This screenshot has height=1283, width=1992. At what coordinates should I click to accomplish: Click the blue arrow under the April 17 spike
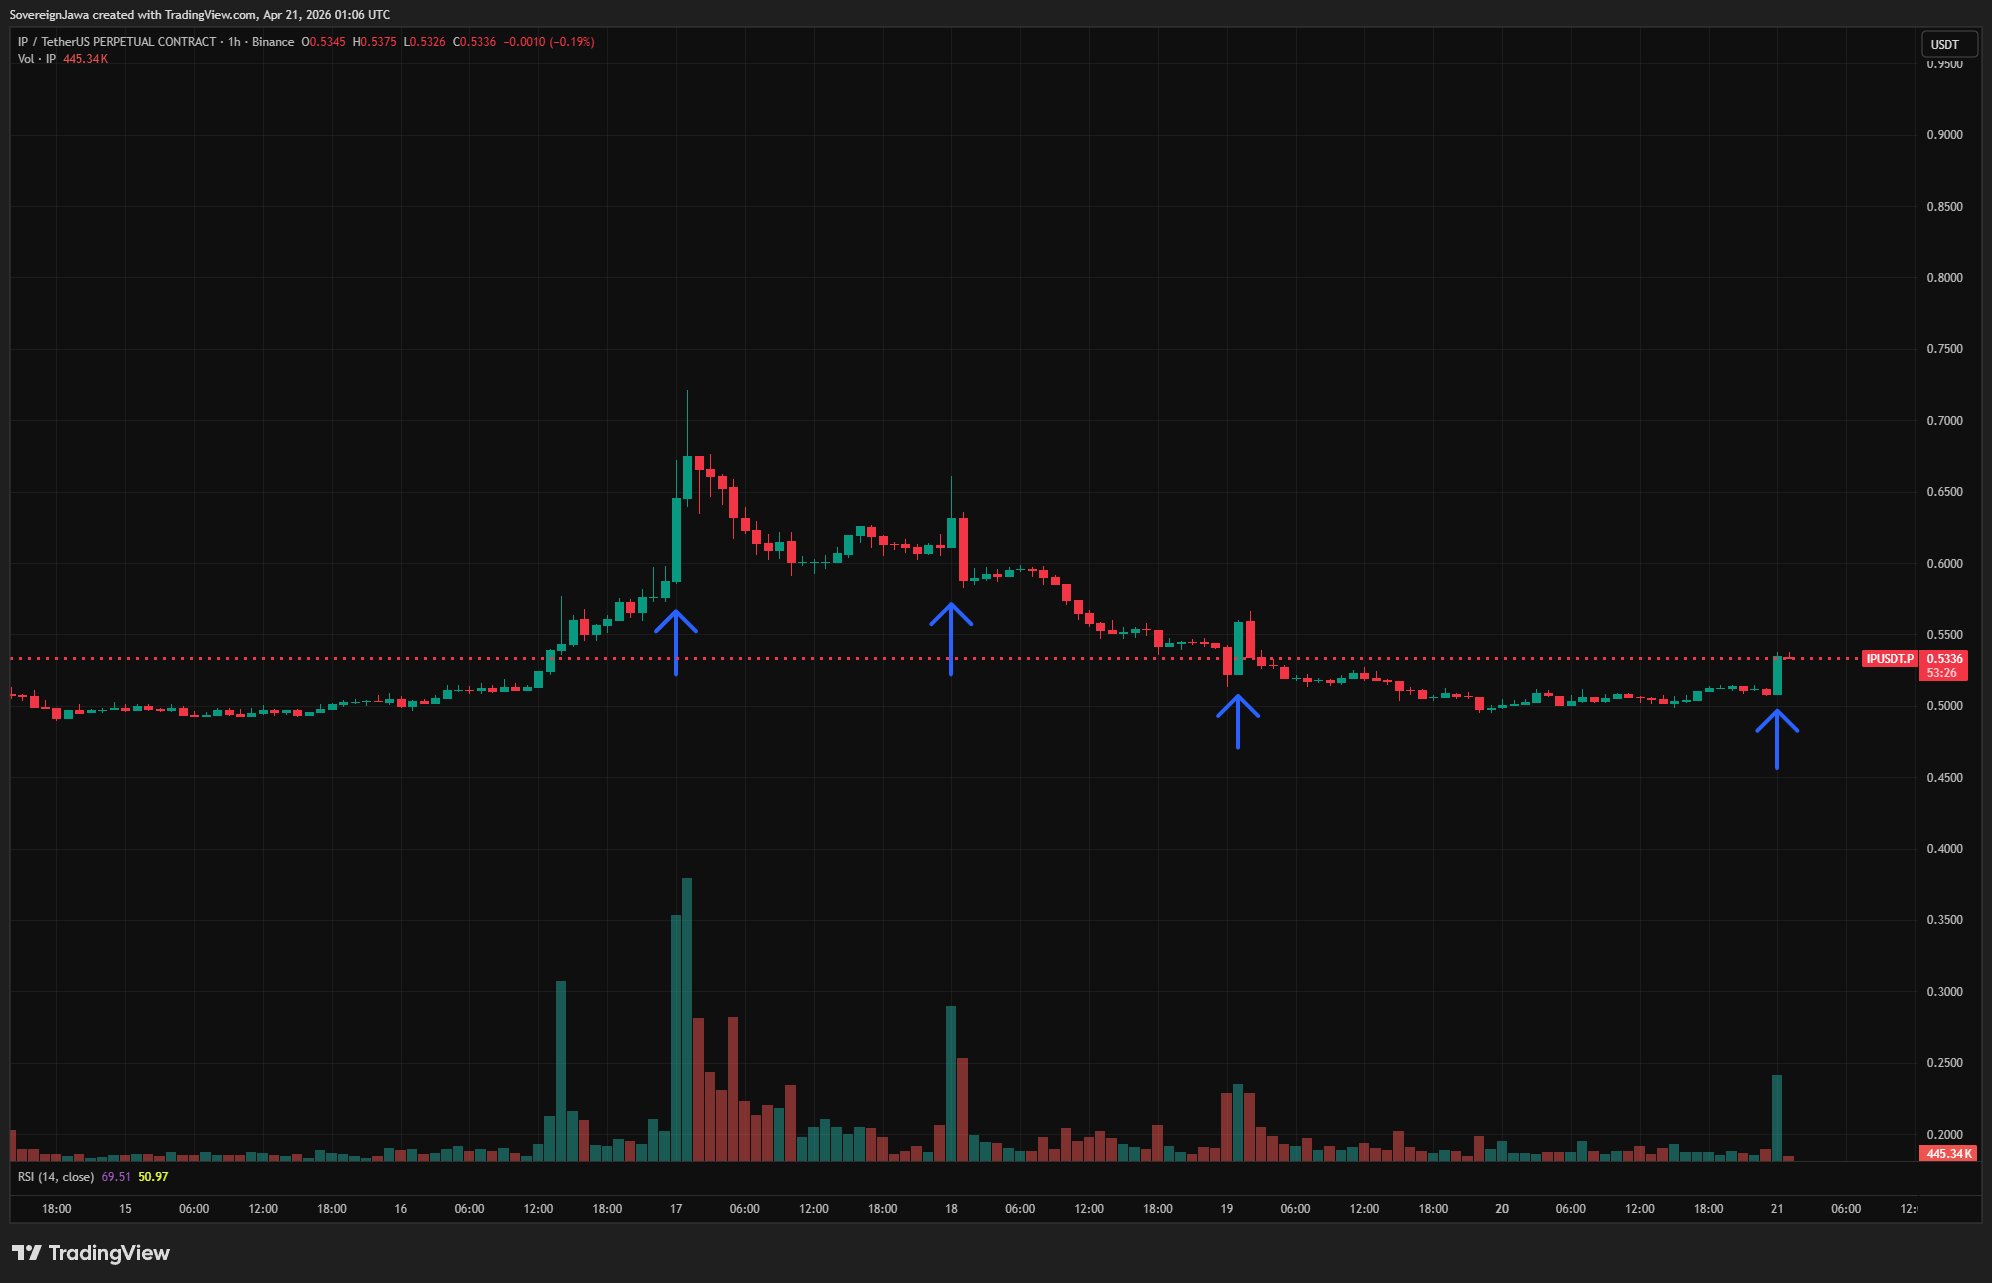tap(676, 640)
